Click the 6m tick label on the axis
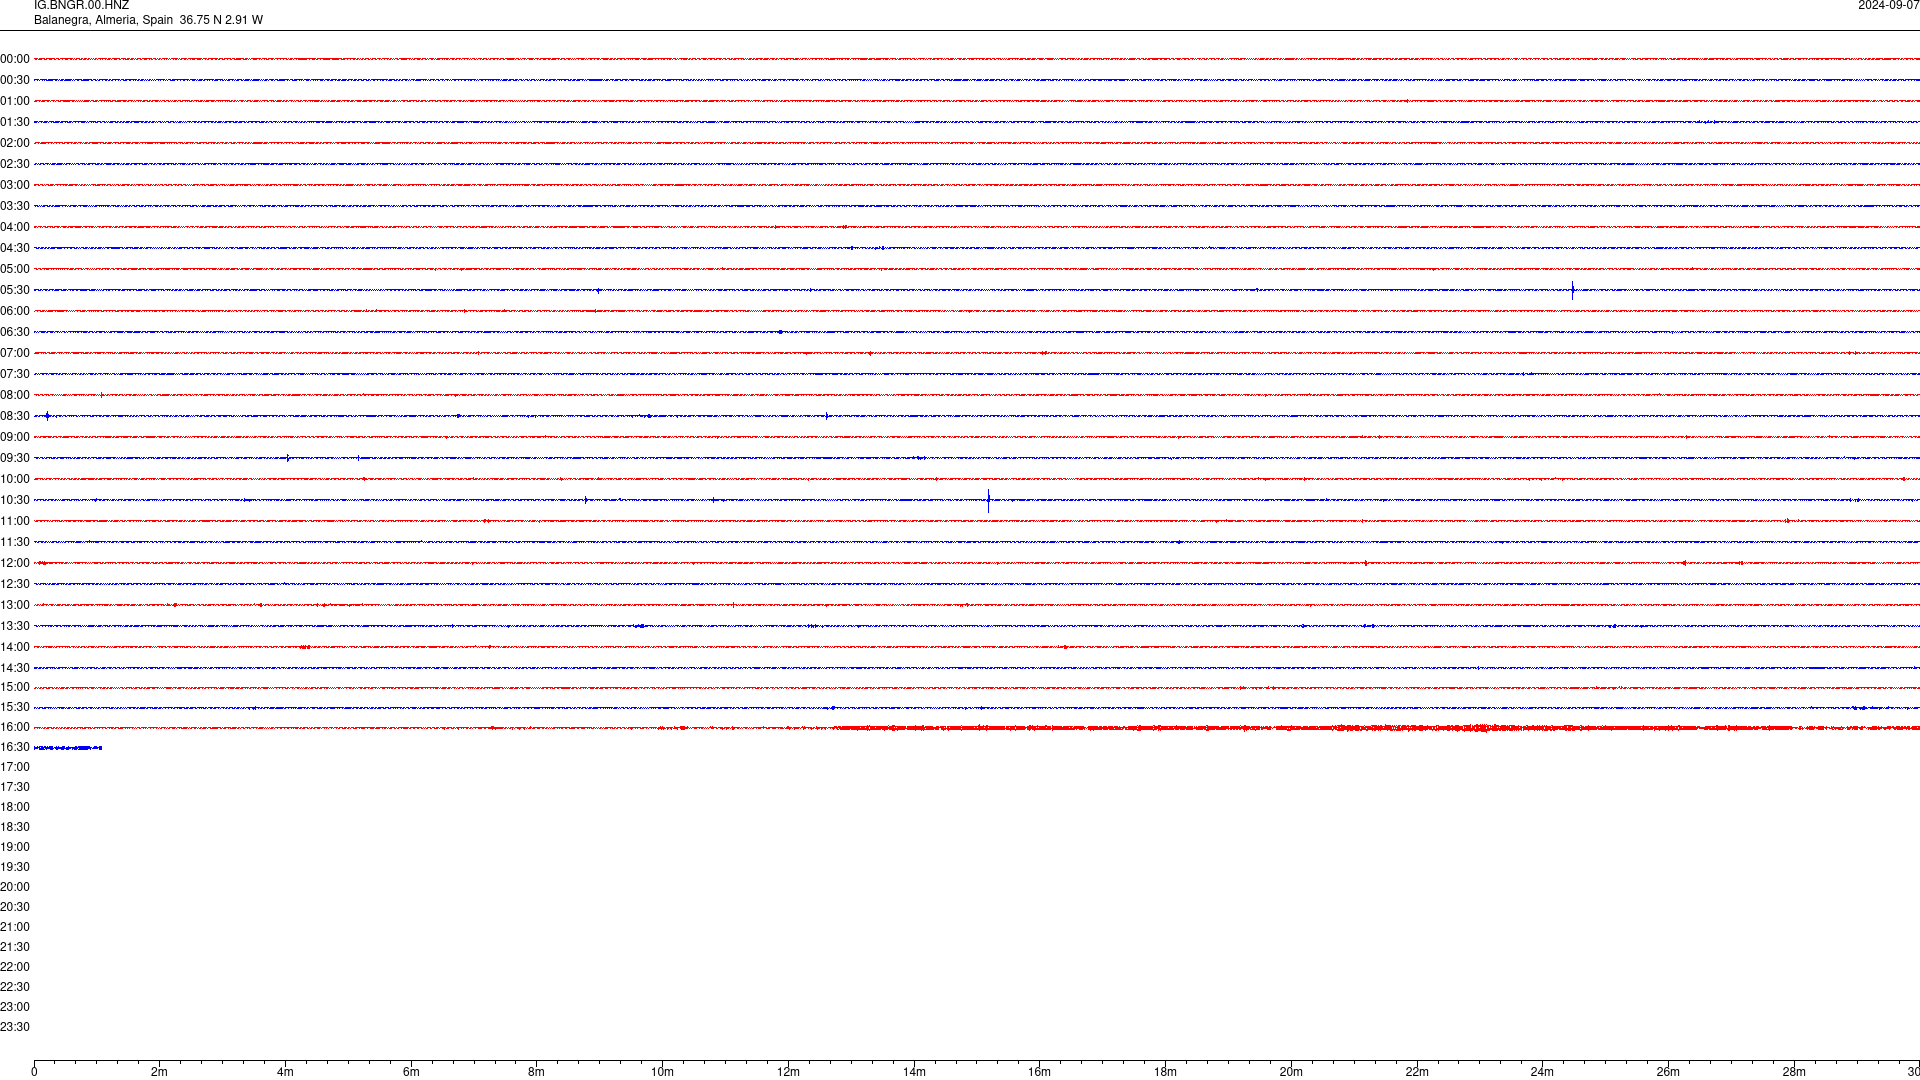1920x1080 pixels. pos(411,1072)
